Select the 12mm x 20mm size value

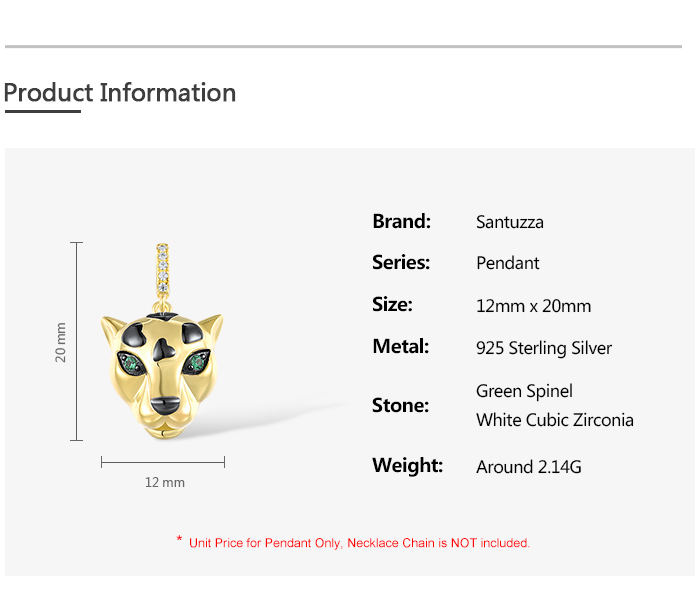pos(534,306)
